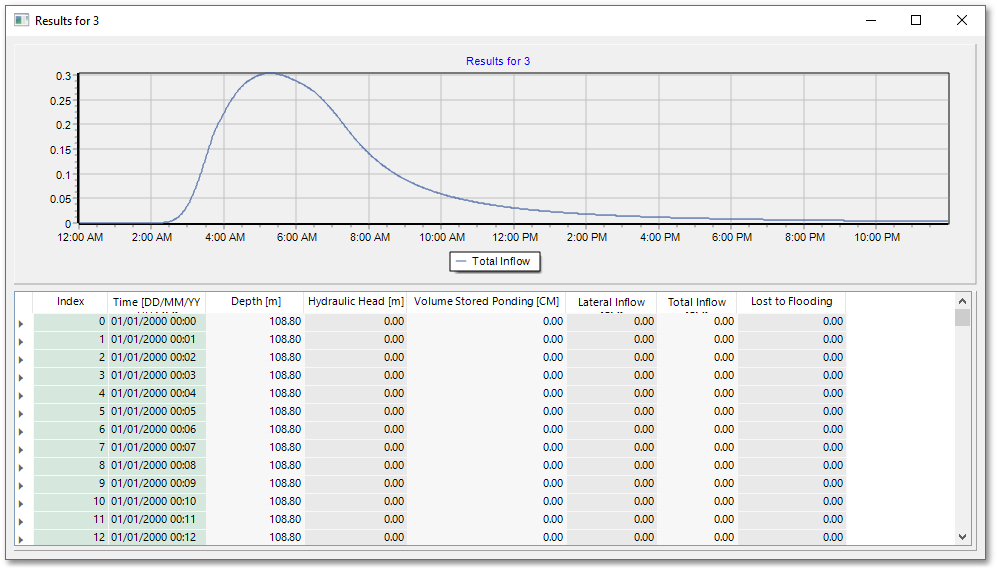Click the vertical scrollbar thumb

click(x=962, y=317)
